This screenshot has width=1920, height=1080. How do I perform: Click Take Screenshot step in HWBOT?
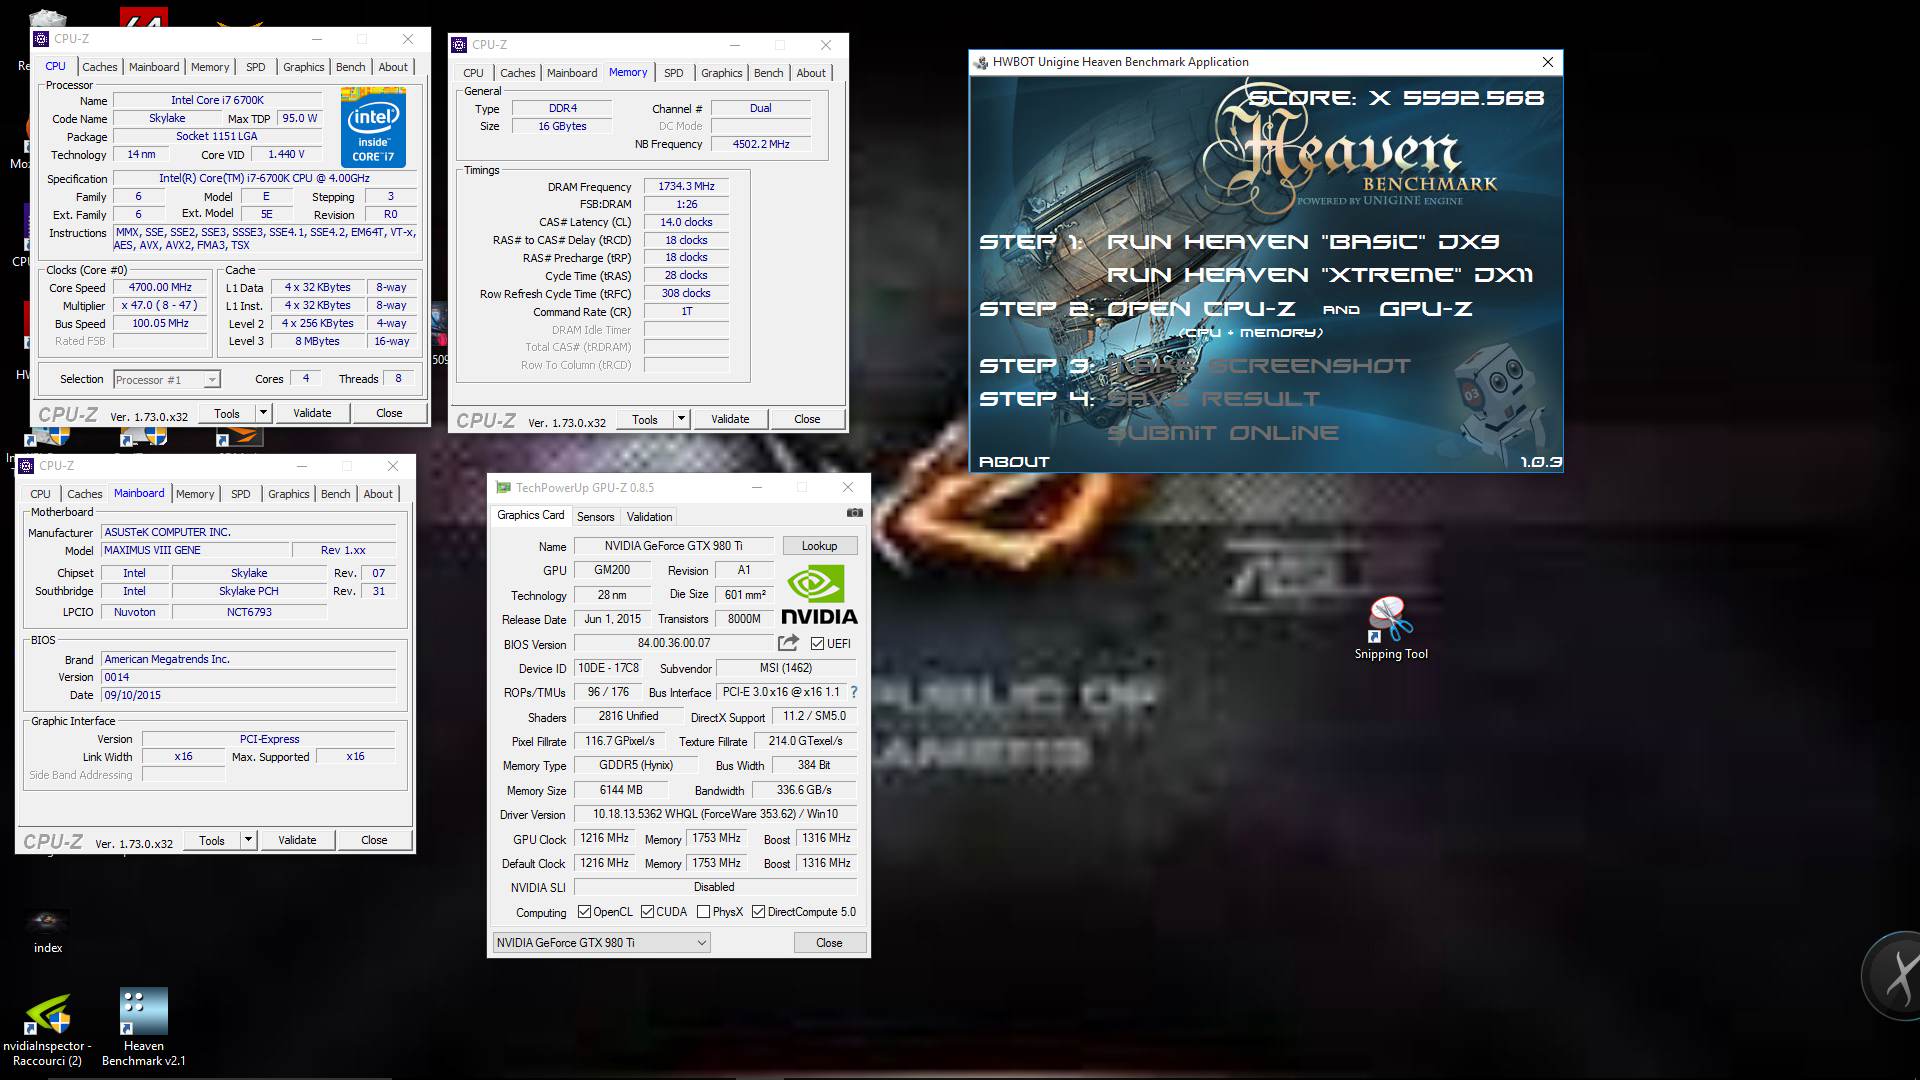click(1258, 366)
